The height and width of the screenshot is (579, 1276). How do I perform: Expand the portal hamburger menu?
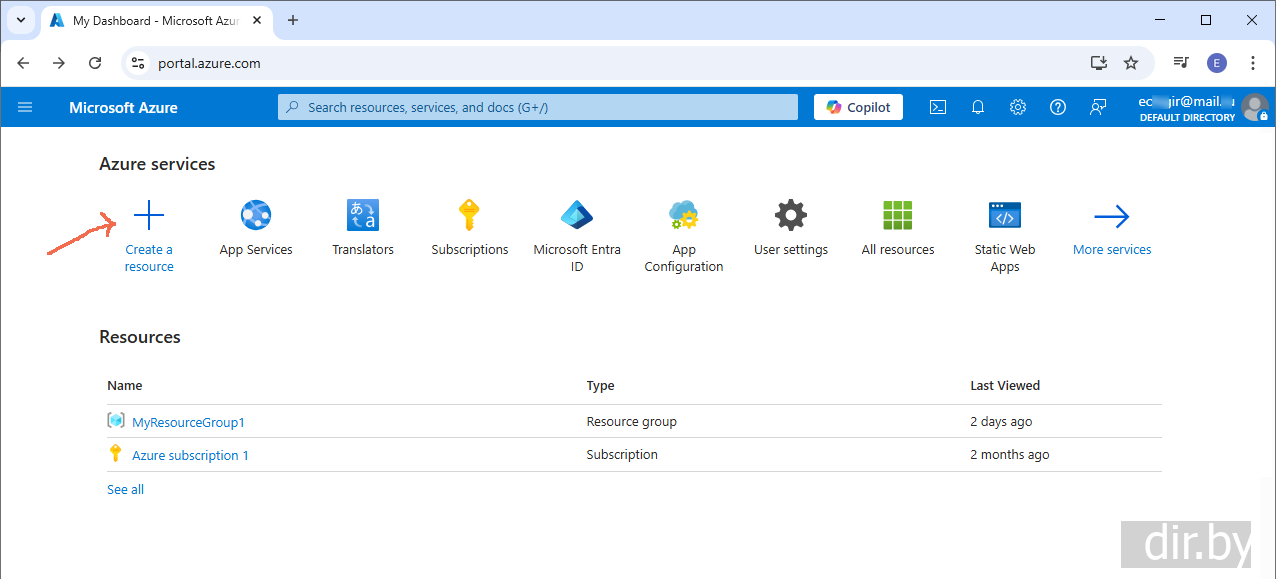click(x=25, y=107)
